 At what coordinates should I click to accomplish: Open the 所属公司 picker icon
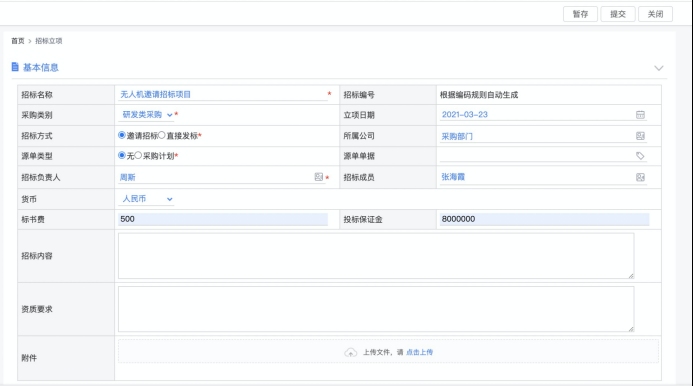coord(640,136)
